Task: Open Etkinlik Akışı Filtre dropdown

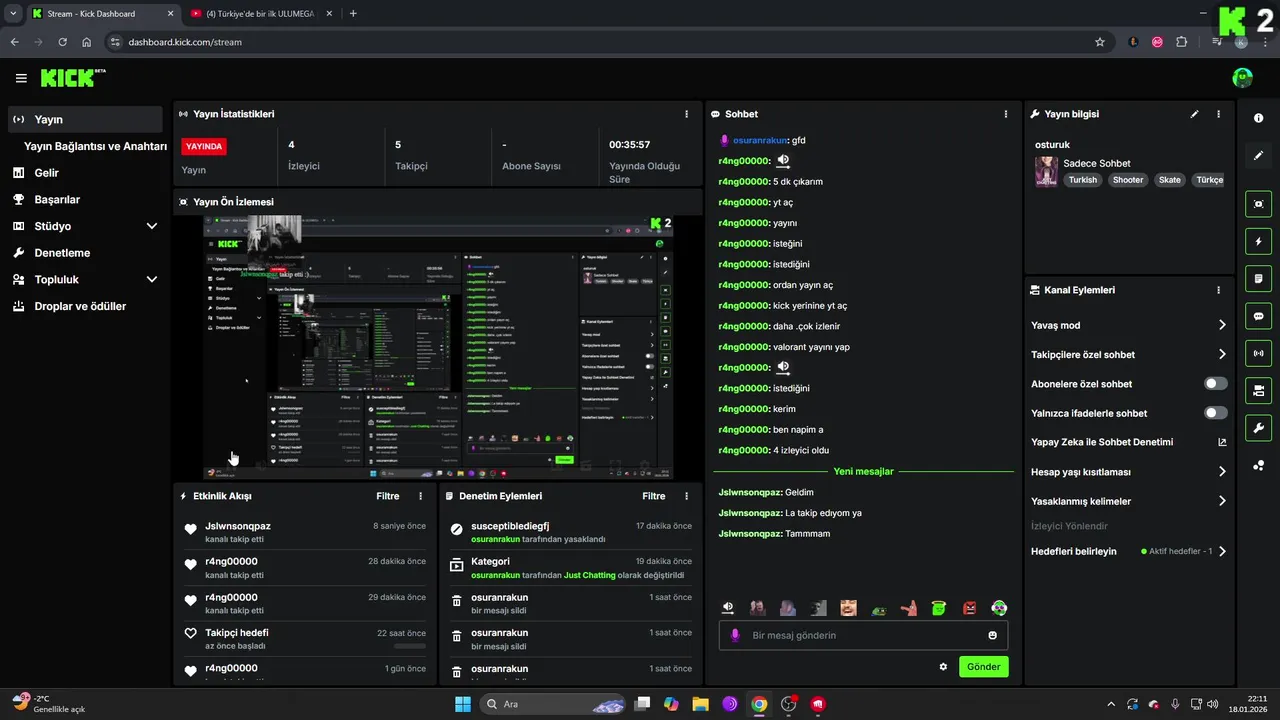Action: pos(387,496)
